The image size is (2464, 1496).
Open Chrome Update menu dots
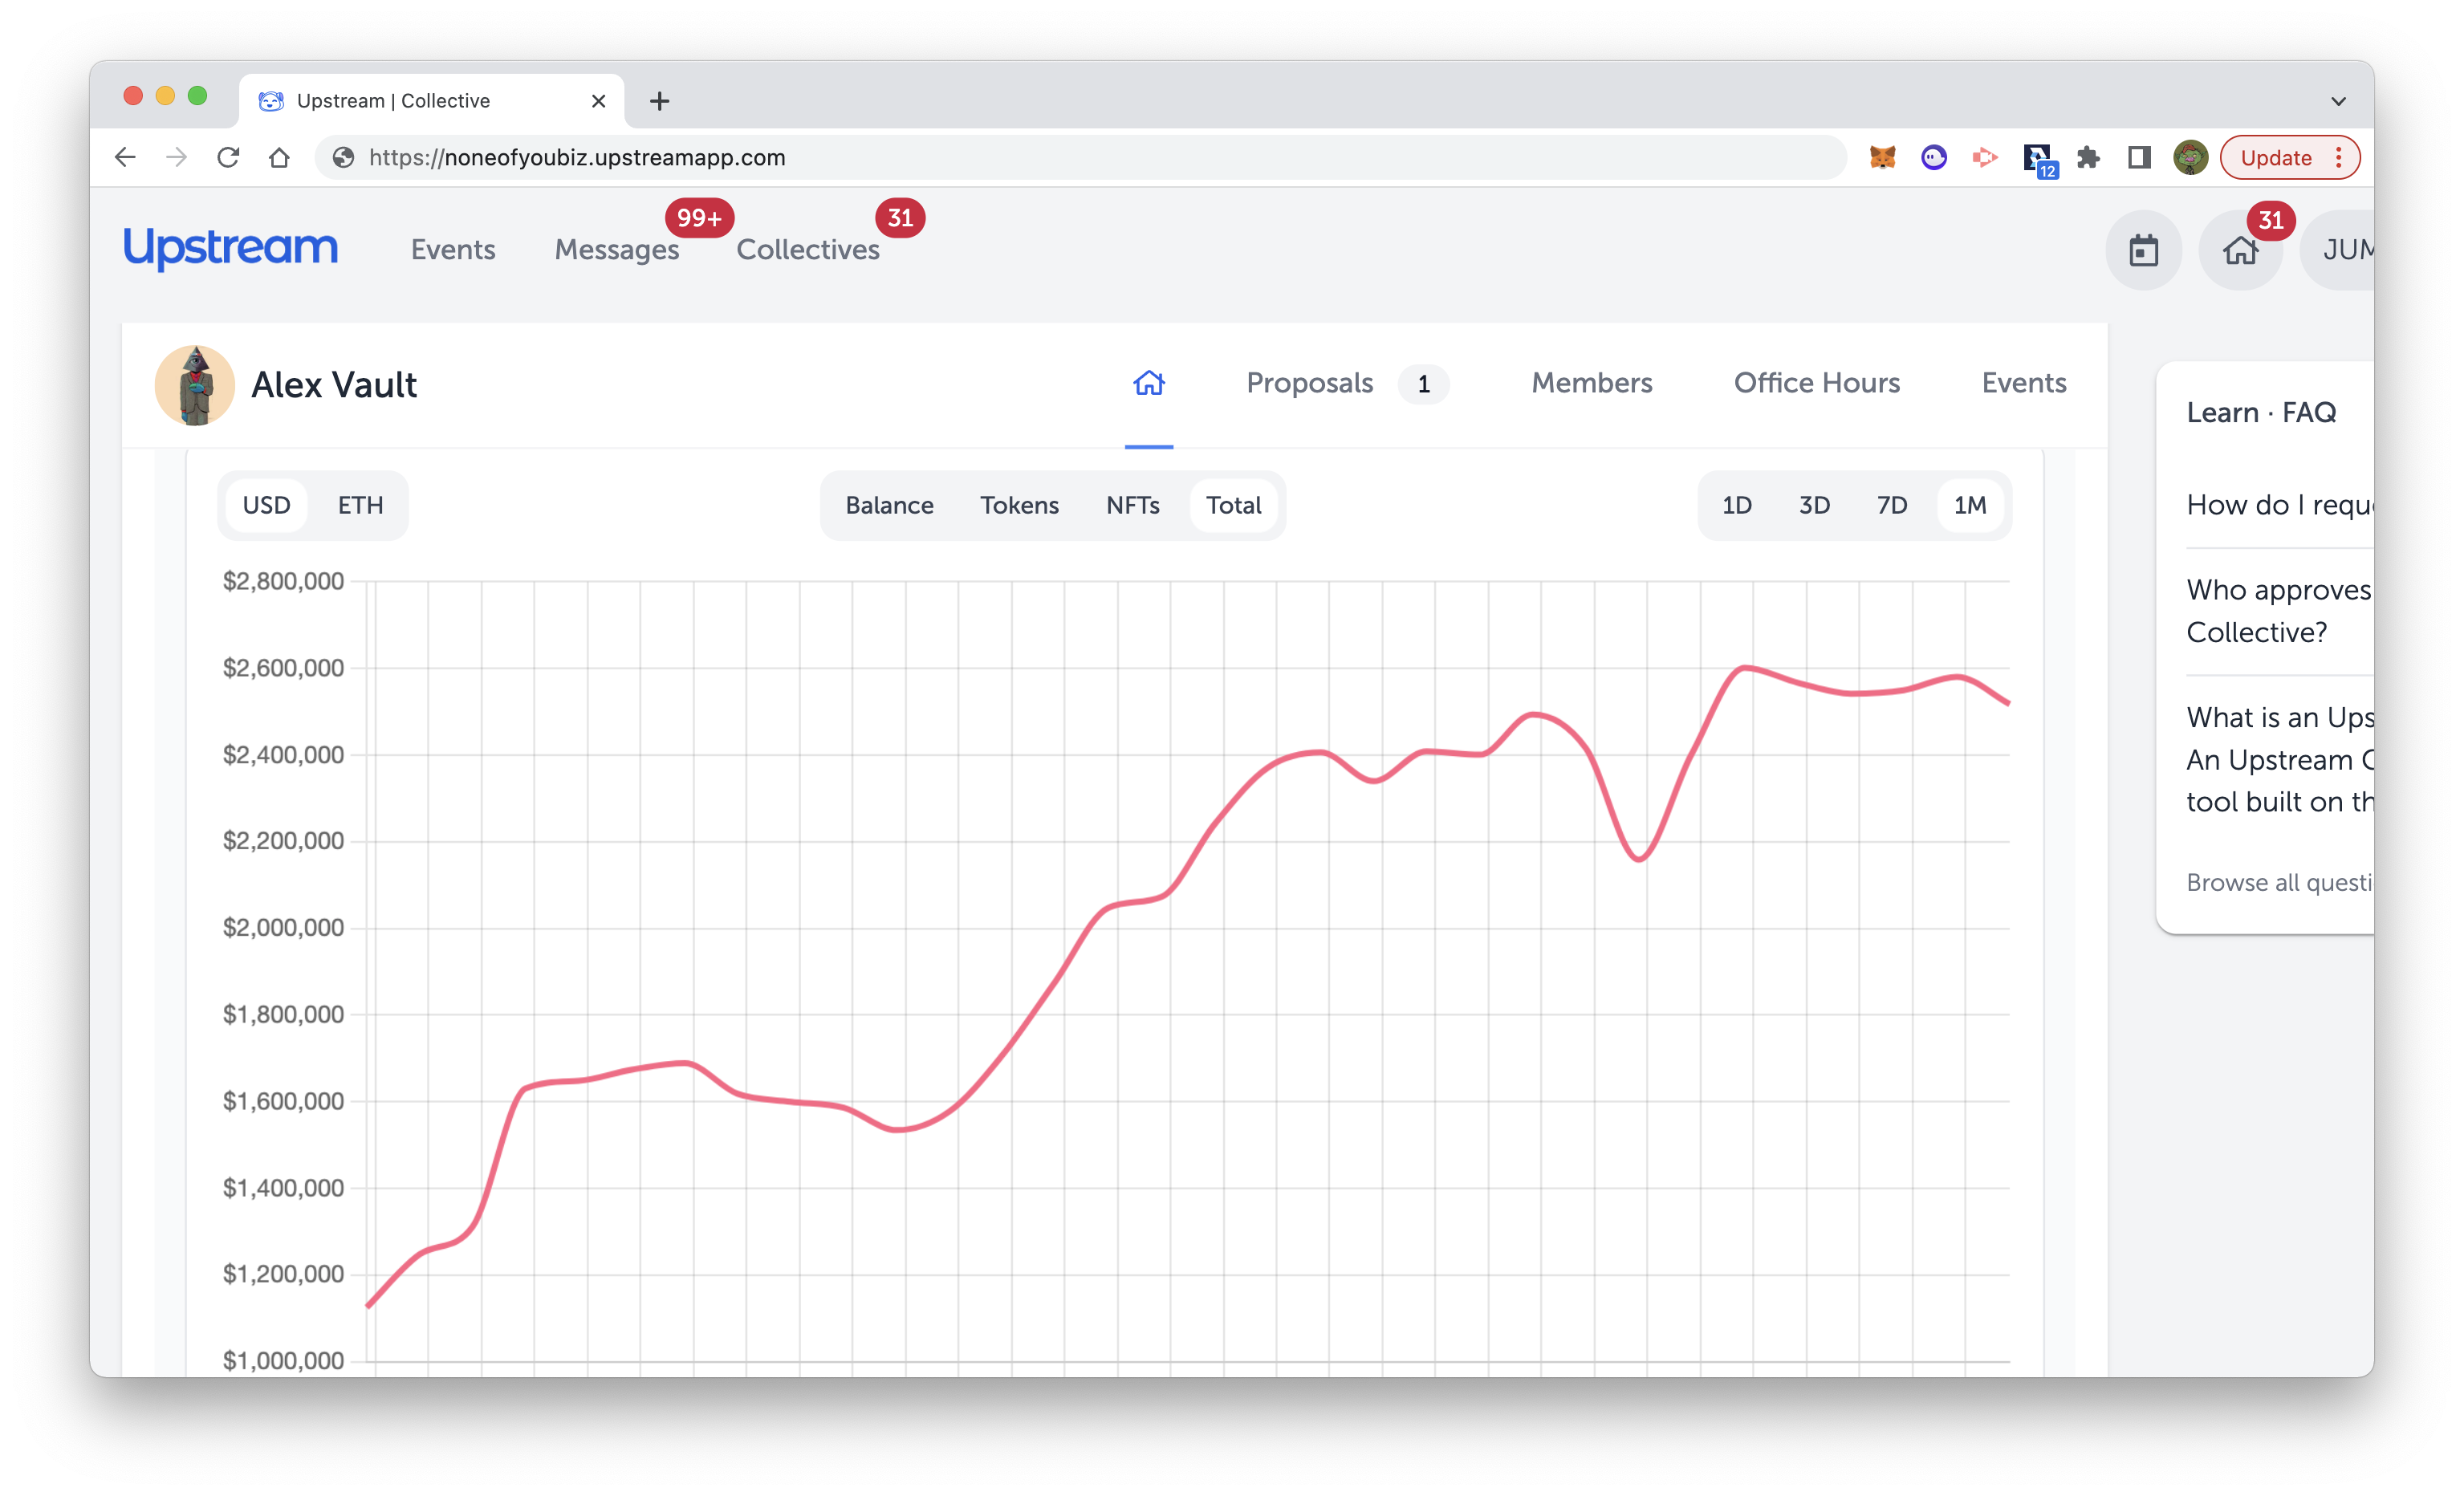pyautogui.click(x=2338, y=158)
